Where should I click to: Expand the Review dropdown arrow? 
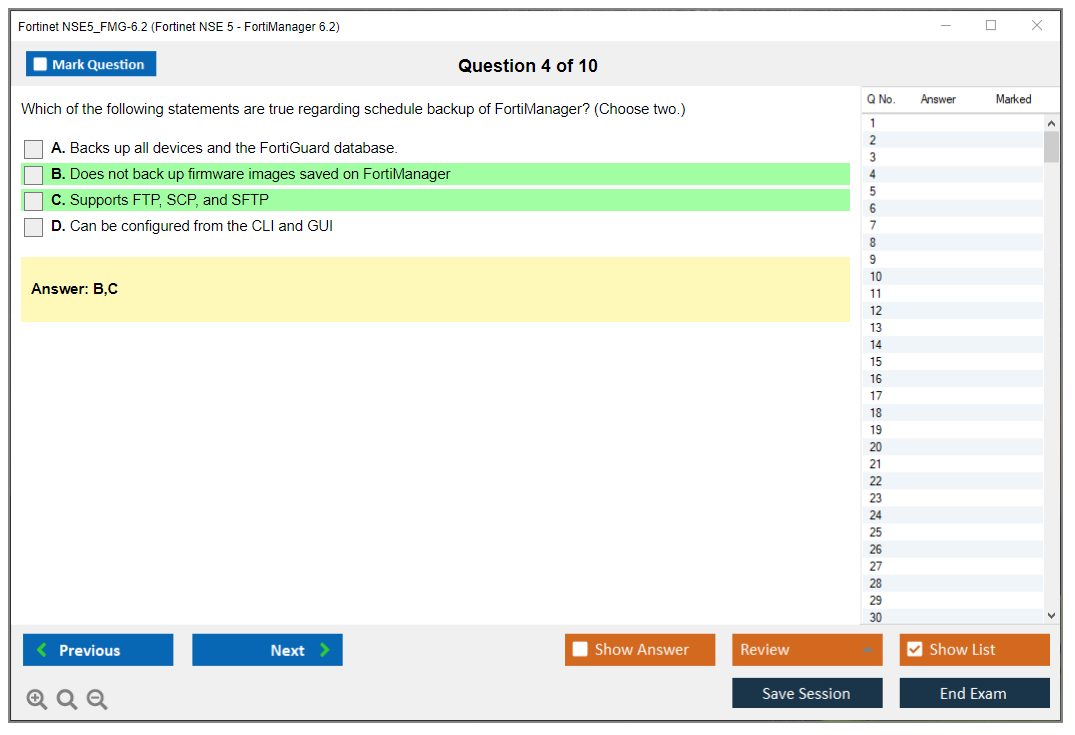pos(867,650)
